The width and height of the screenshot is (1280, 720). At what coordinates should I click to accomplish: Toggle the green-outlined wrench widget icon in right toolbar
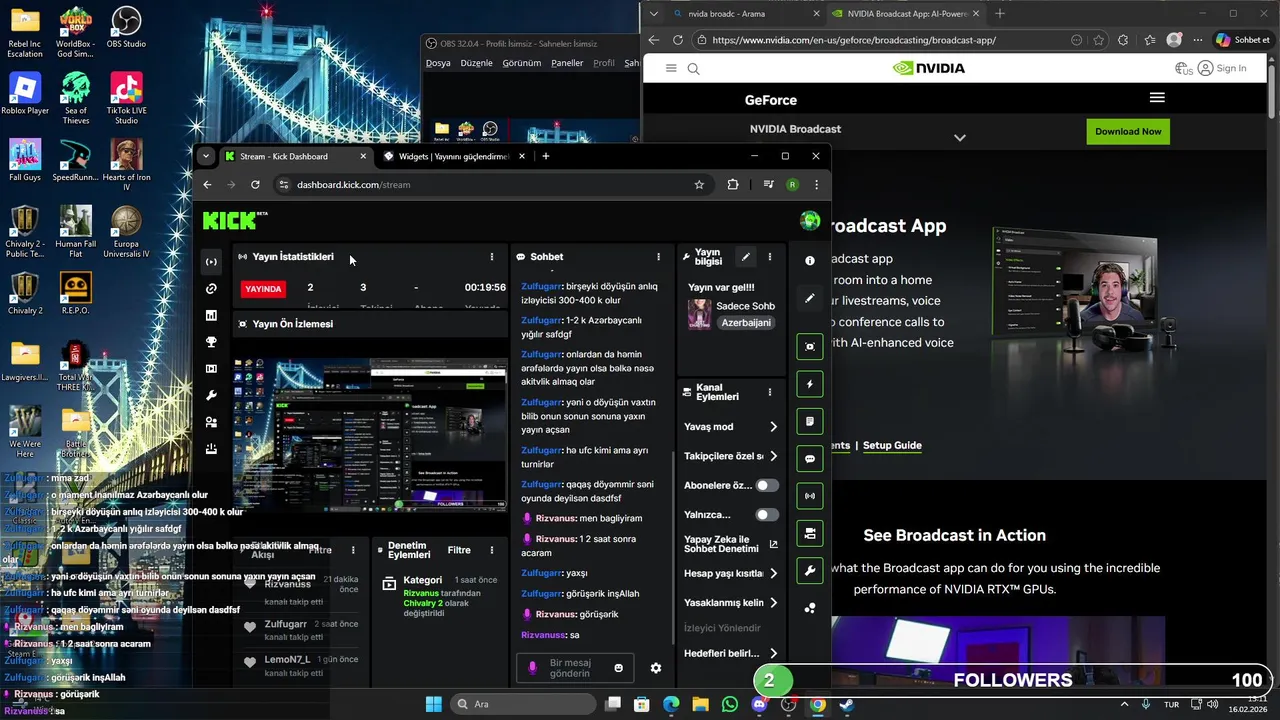(810, 571)
